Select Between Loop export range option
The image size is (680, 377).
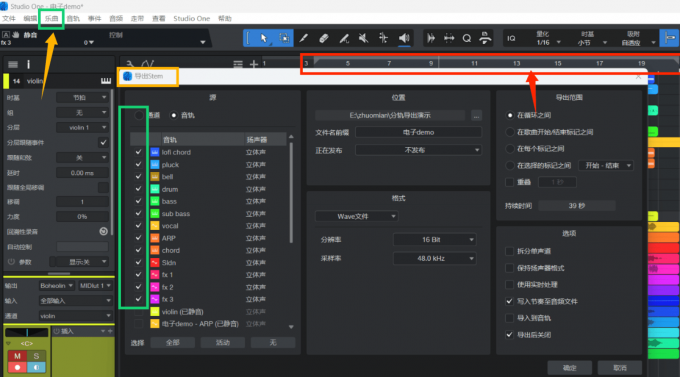pos(510,115)
